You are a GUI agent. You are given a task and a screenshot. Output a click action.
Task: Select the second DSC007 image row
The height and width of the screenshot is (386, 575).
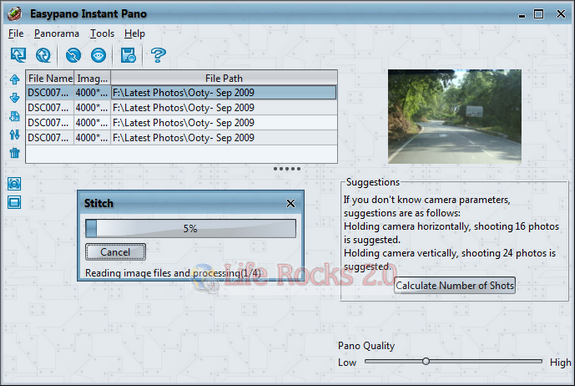point(182,107)
